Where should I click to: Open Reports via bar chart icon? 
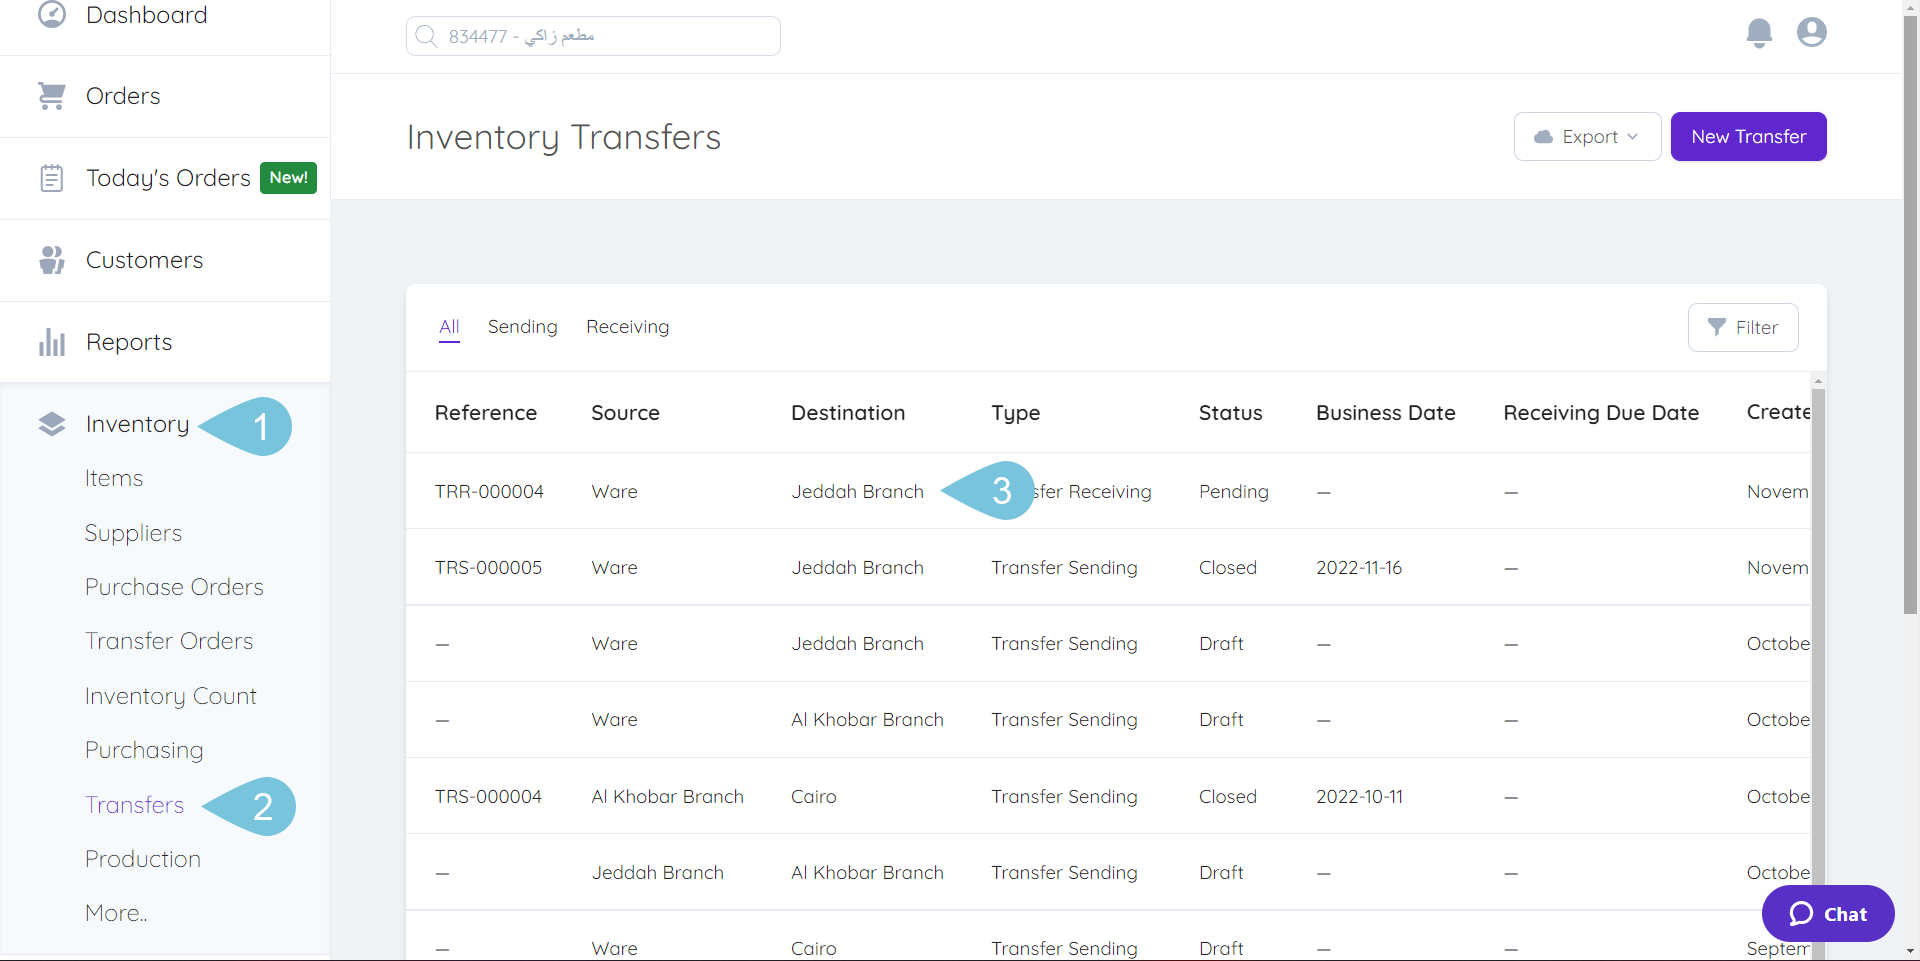tap(51, 341)
